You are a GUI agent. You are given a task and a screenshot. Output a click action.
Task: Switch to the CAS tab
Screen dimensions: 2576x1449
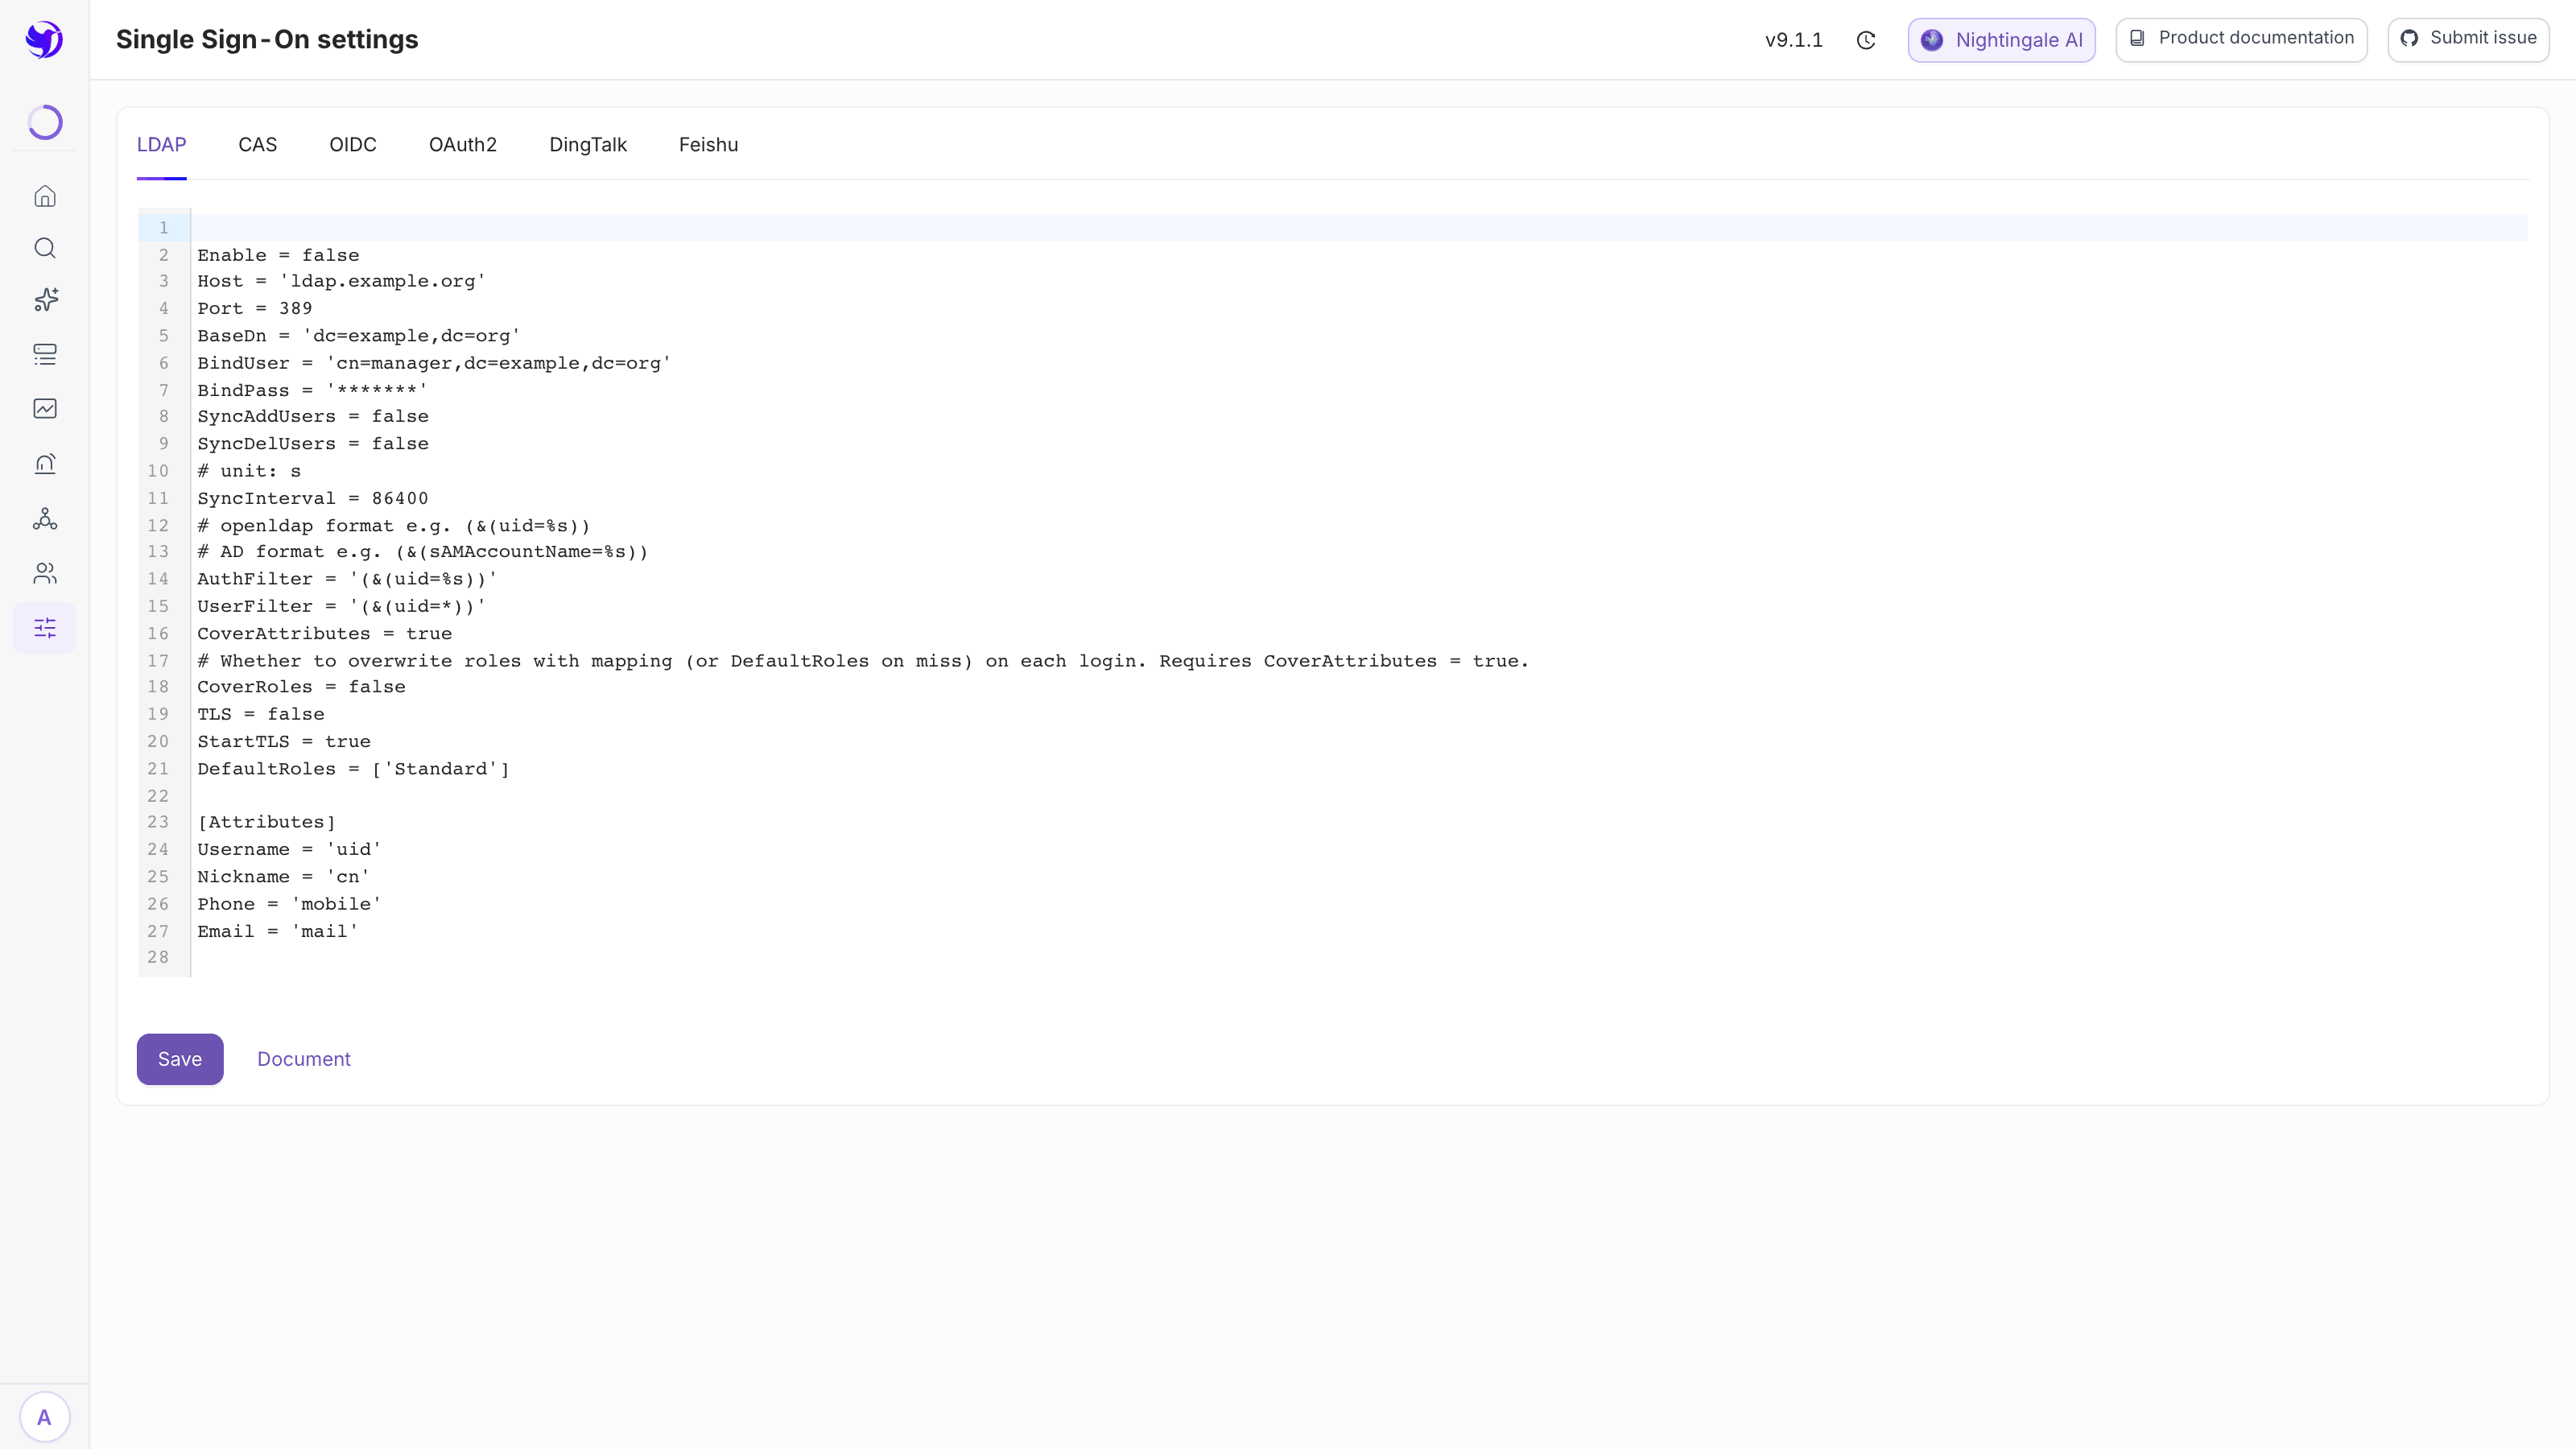click(258, 145)
